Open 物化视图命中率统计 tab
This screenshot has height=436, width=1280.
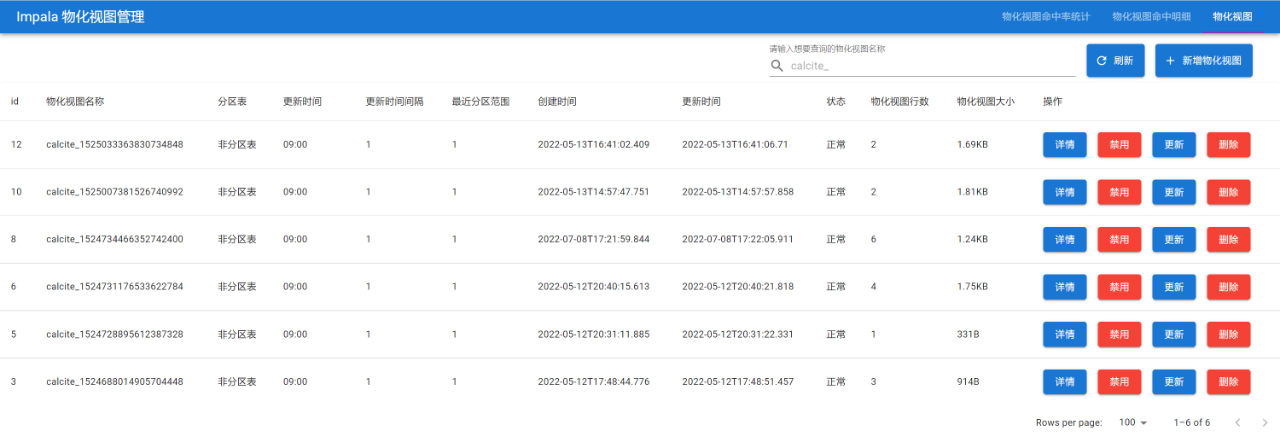click(1046, 17)
